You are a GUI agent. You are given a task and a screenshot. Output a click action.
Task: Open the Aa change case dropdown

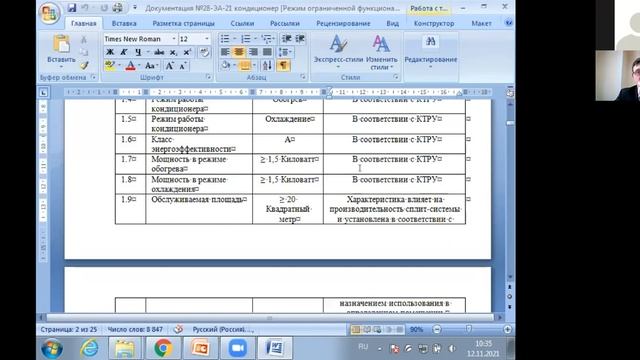(x=151, y=65)
